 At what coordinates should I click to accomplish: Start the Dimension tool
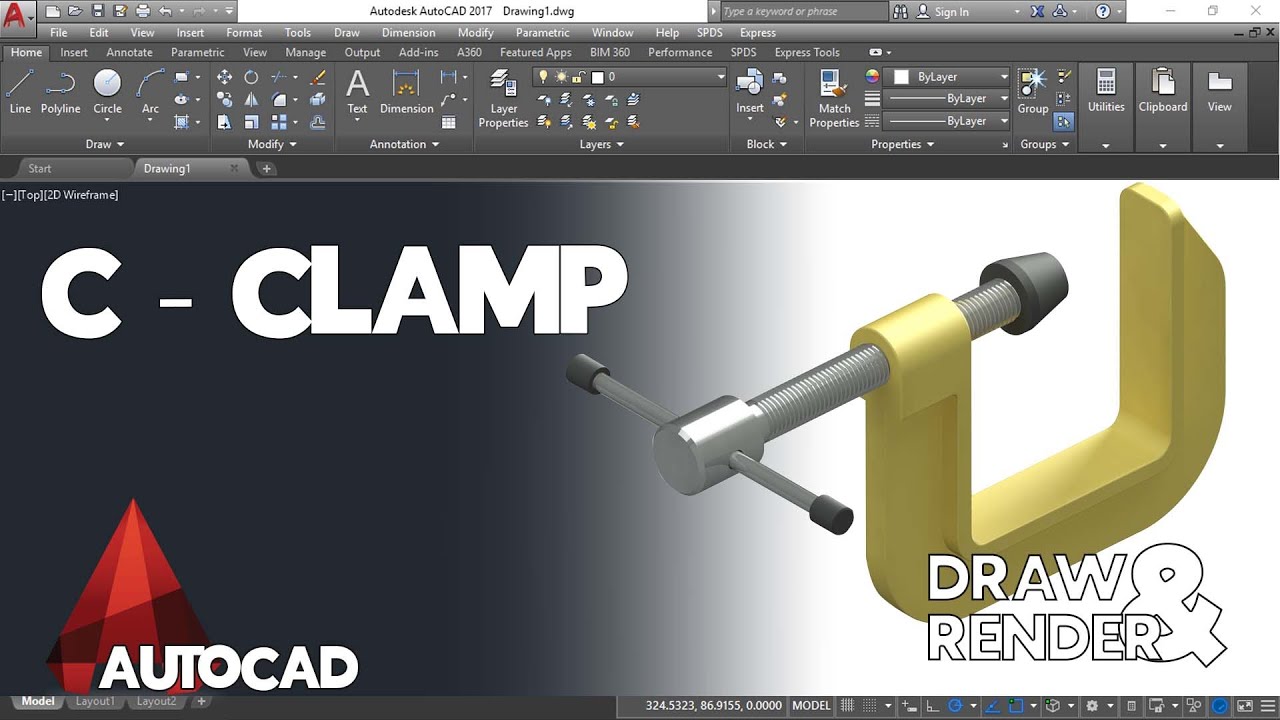(406, 91)
